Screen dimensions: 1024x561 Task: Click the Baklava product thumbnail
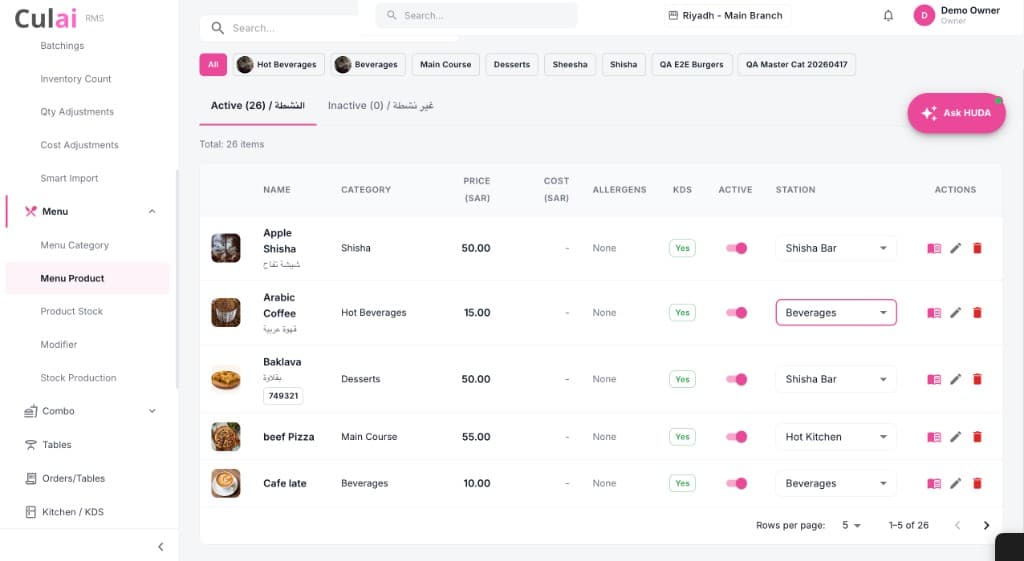pos(226,379)
